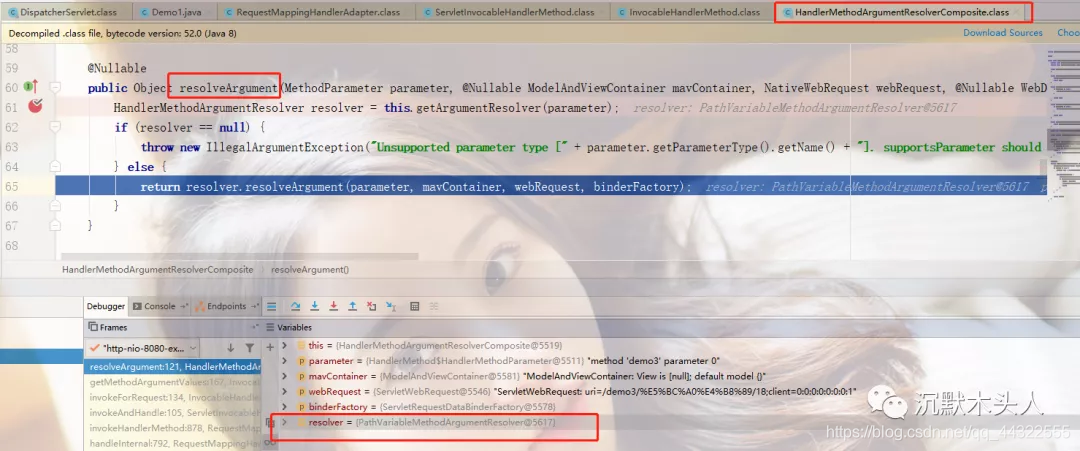Click the Frames panel layout icon

pyautogui.click(x=94, y=328)
